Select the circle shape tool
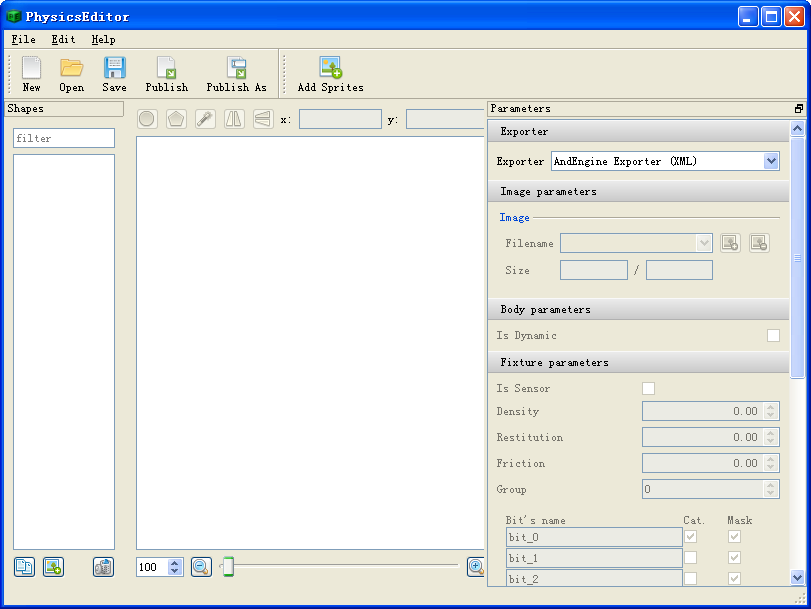 tap(147, 119)
